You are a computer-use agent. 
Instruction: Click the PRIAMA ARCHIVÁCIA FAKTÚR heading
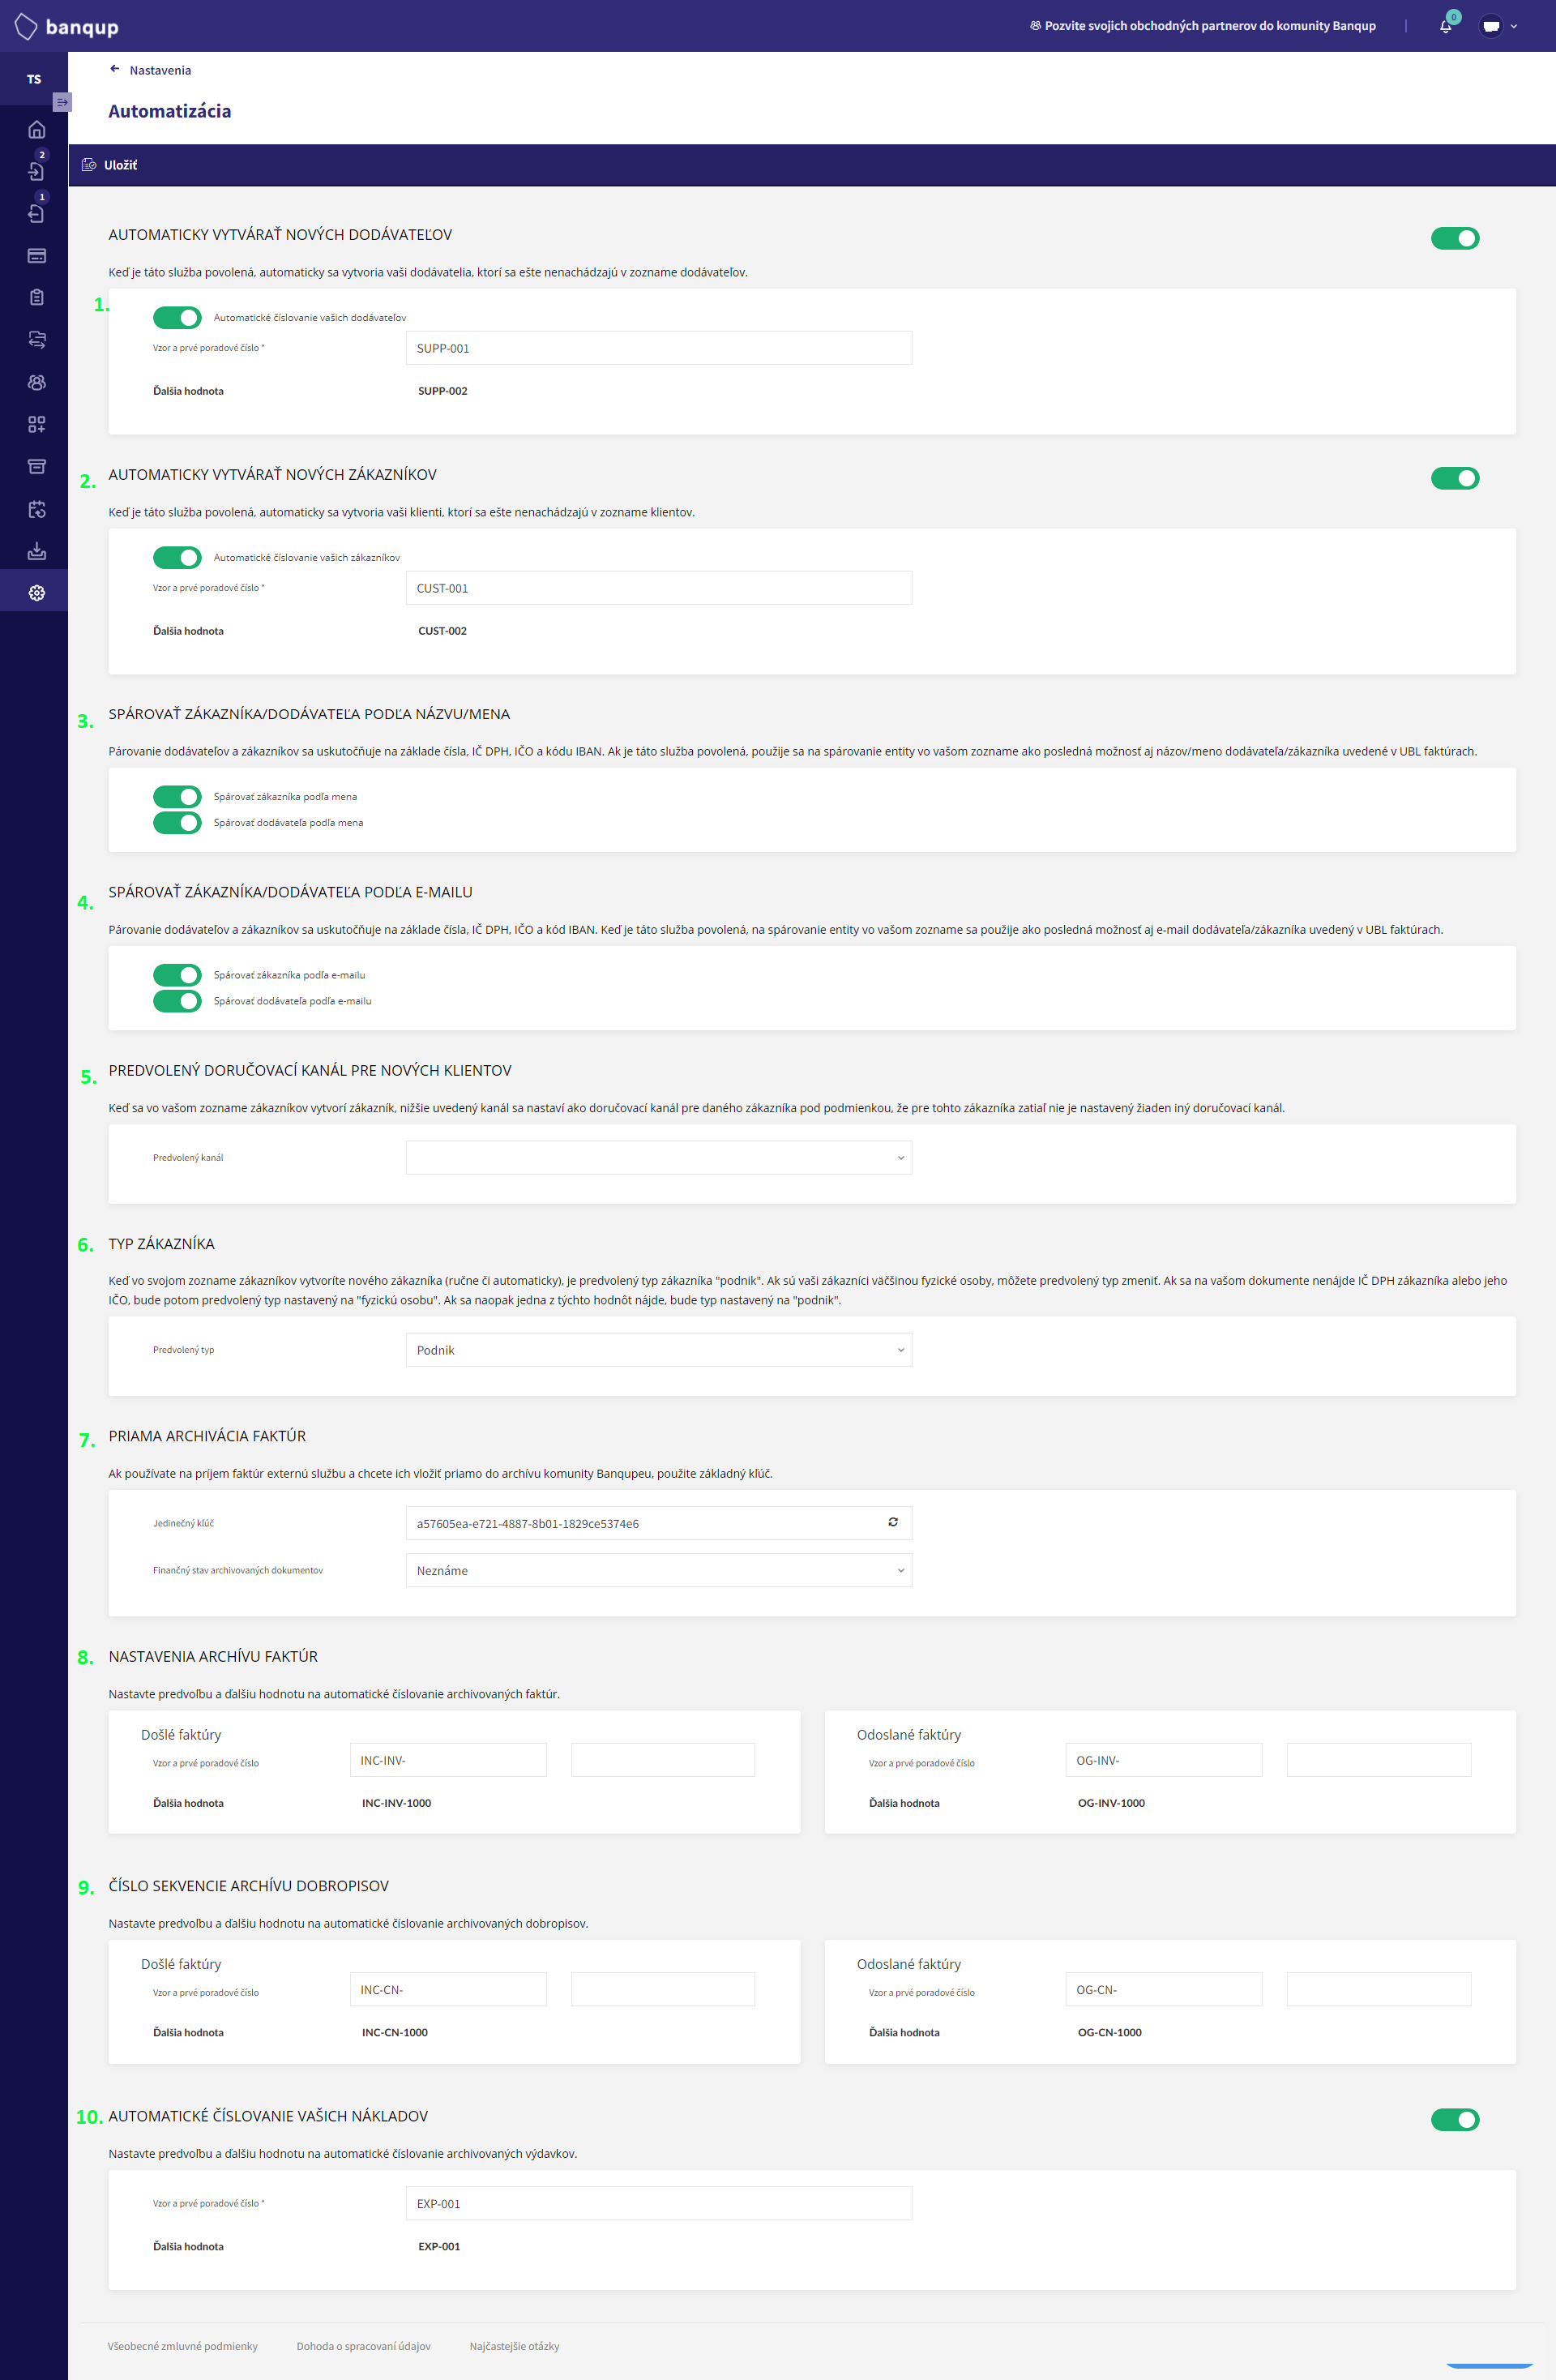point(207,1437)
